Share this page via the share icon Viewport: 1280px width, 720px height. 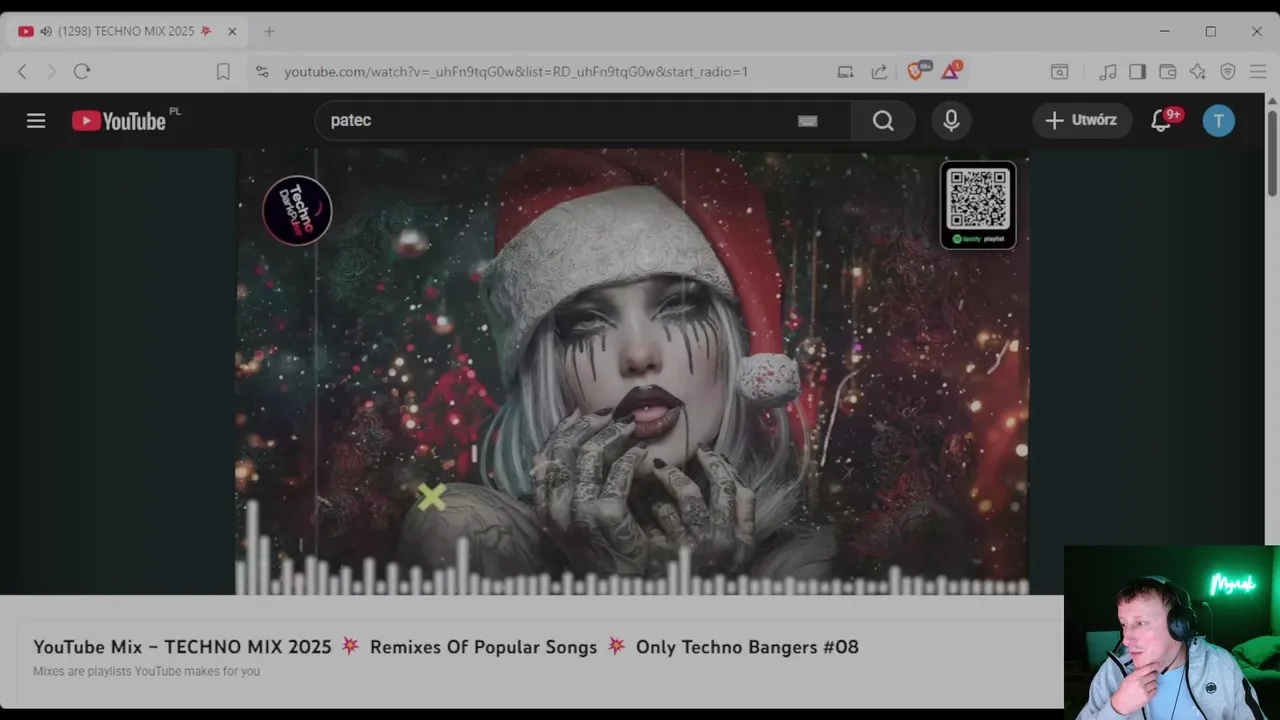tap(879, 71)
